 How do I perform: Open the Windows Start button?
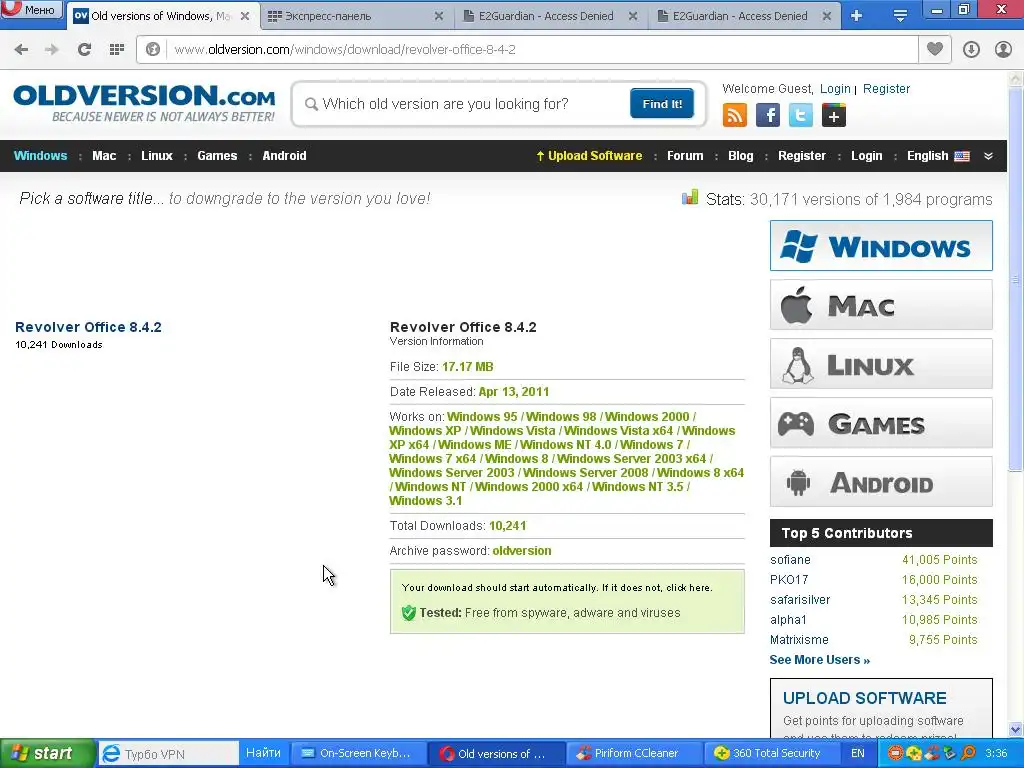click(47, 754)
